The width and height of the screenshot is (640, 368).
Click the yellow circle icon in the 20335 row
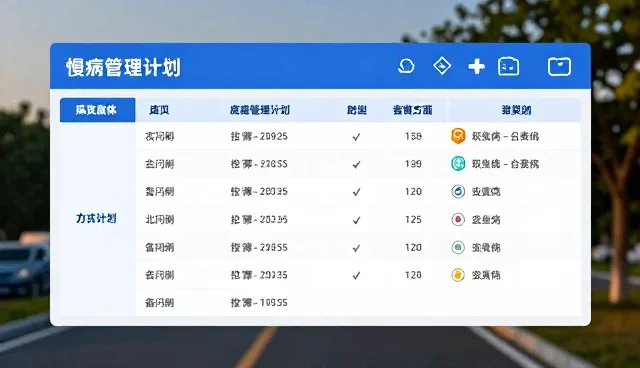click(458, 275)
